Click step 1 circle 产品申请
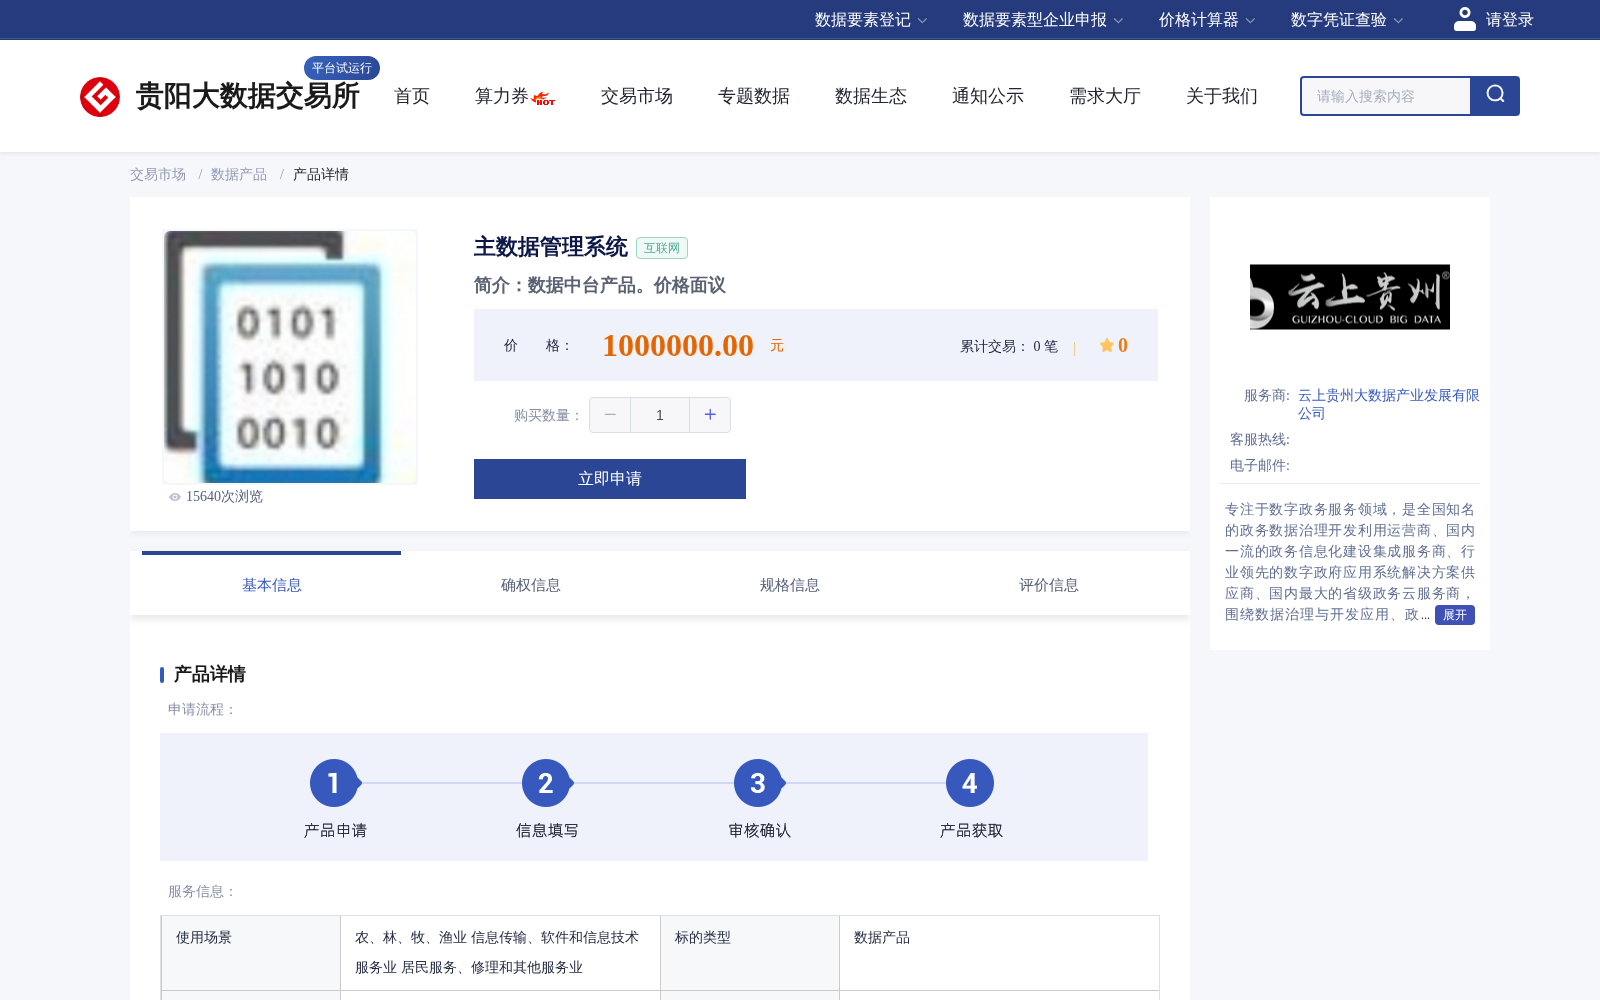Screen dimensions: 1600x1000 pos(334,783)
